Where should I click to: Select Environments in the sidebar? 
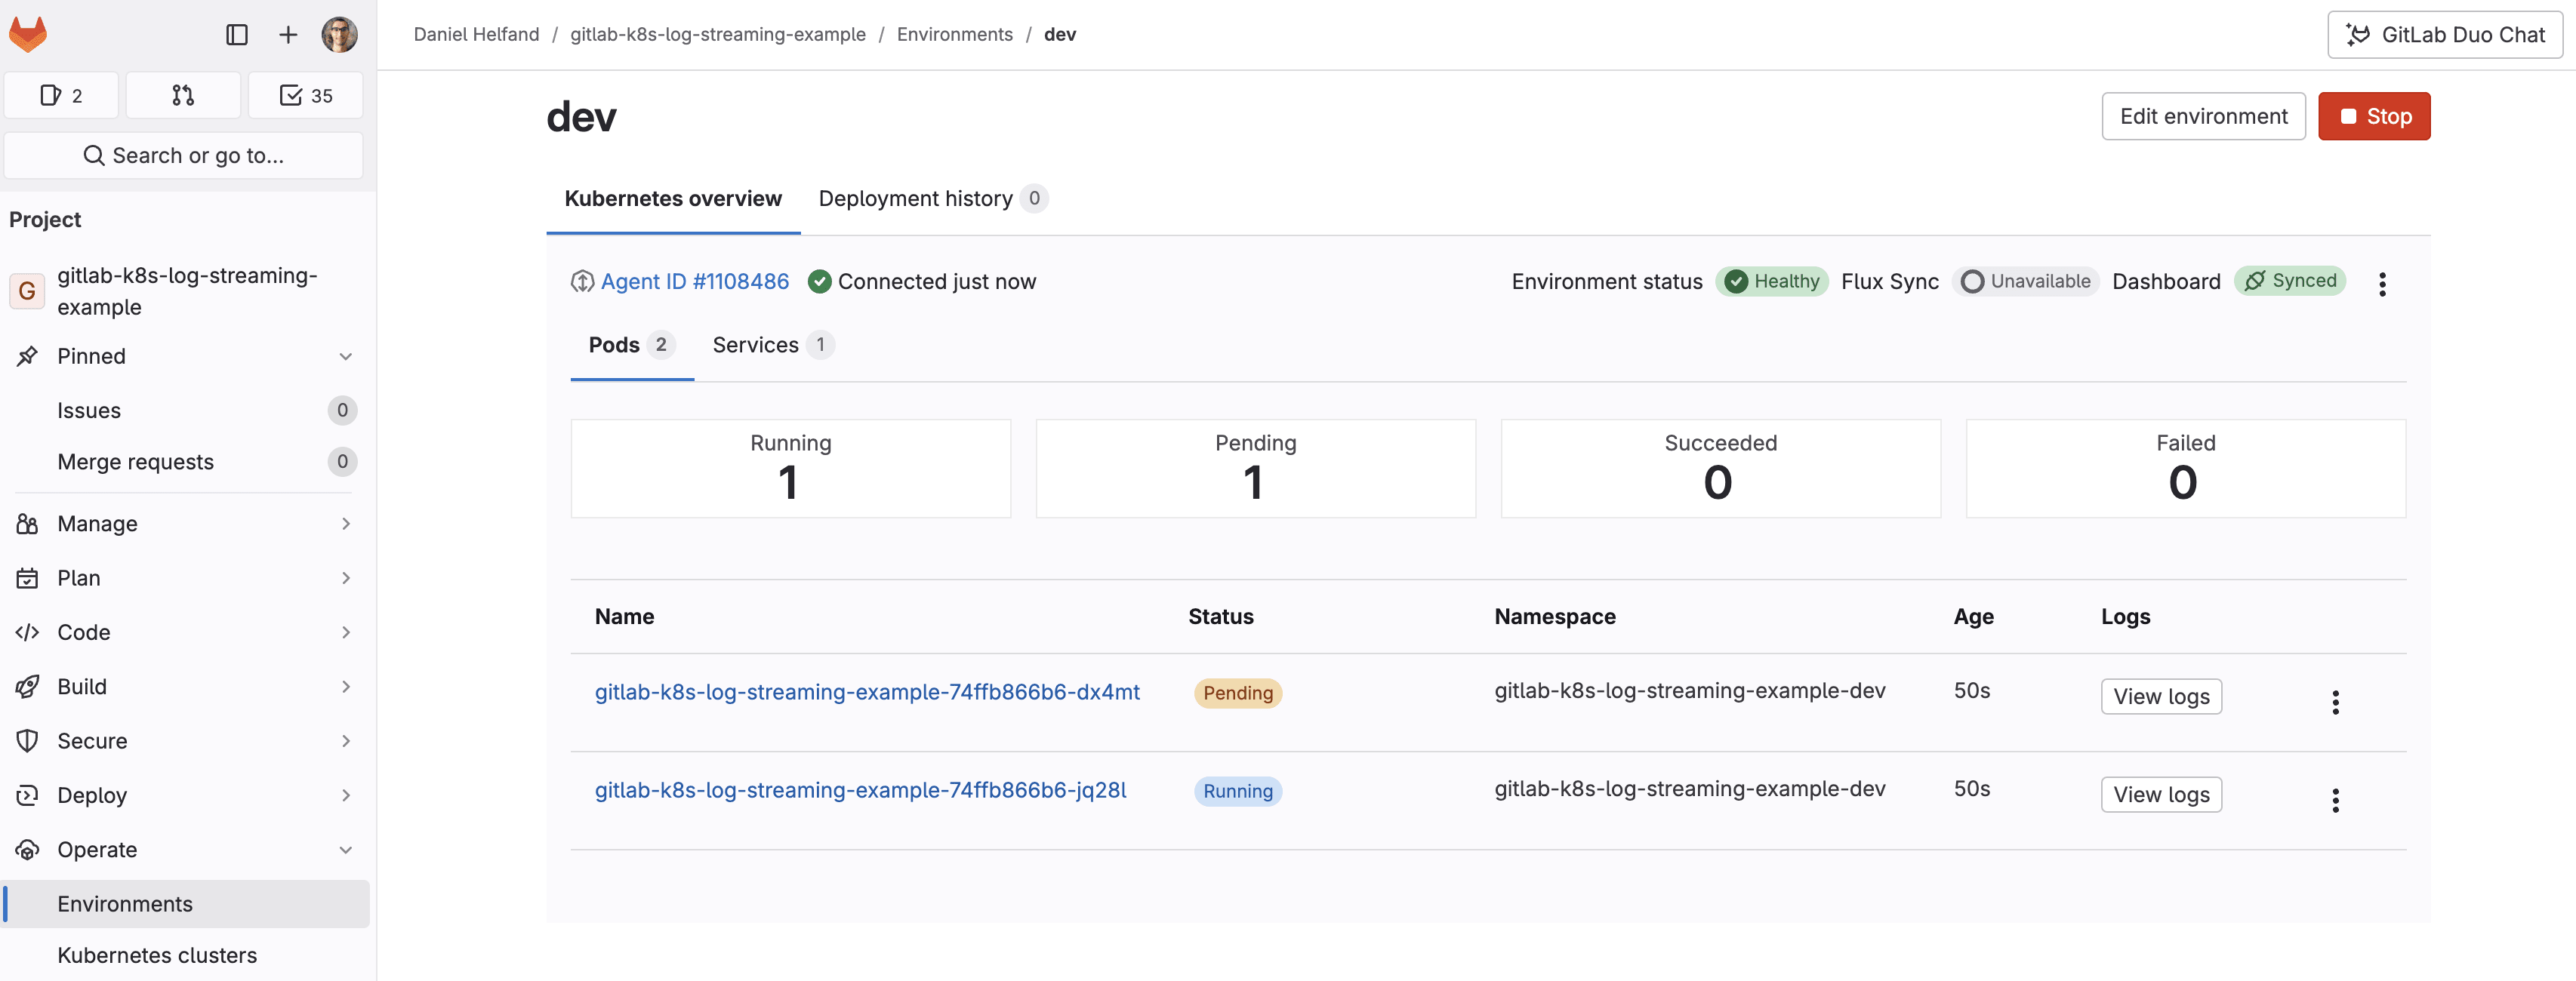tap(186, 904)
